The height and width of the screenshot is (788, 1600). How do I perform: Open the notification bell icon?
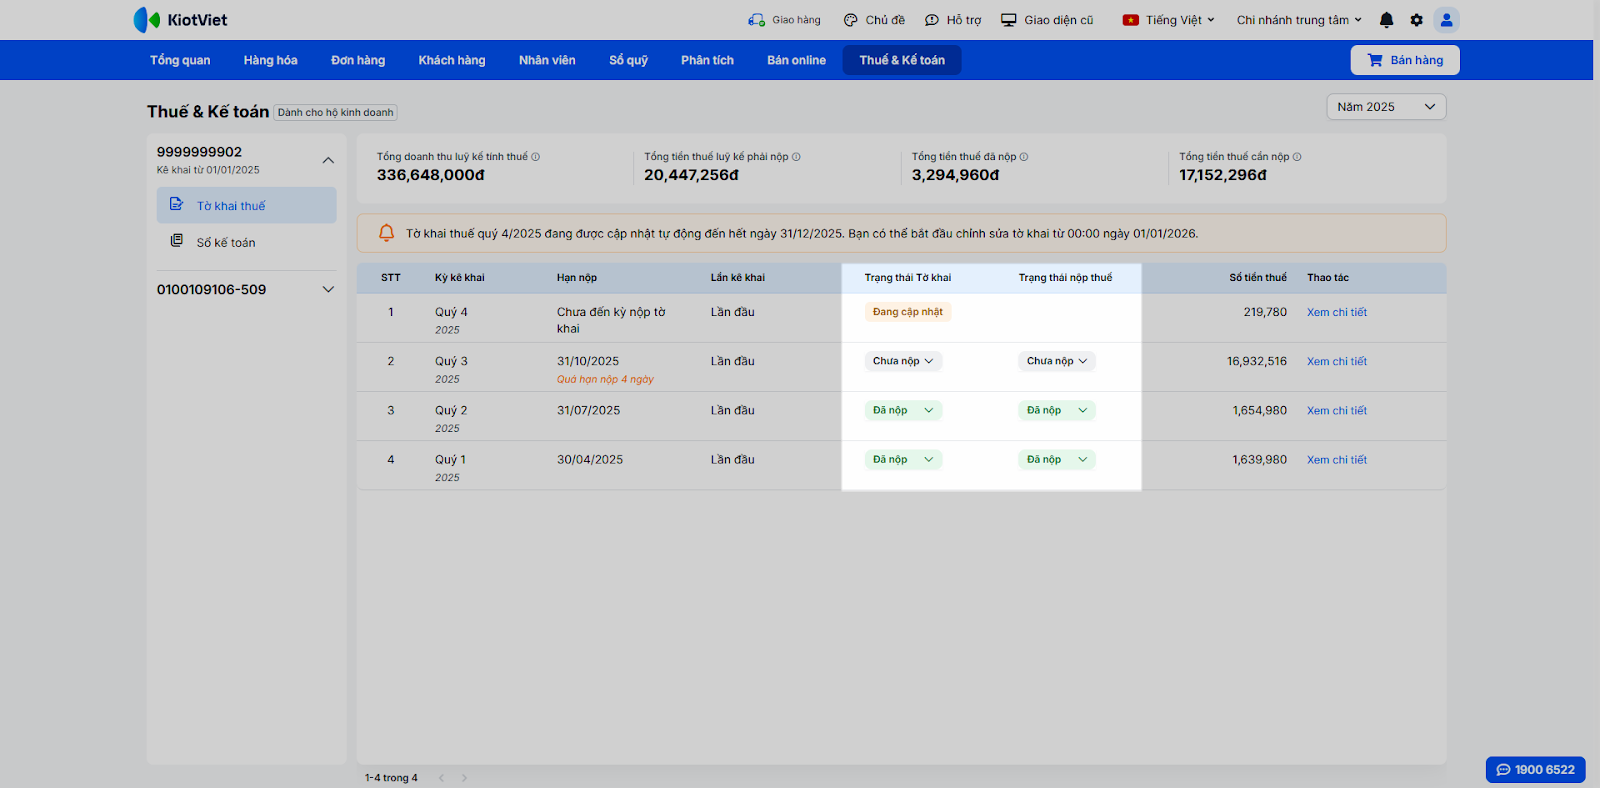coord(1386,20)
